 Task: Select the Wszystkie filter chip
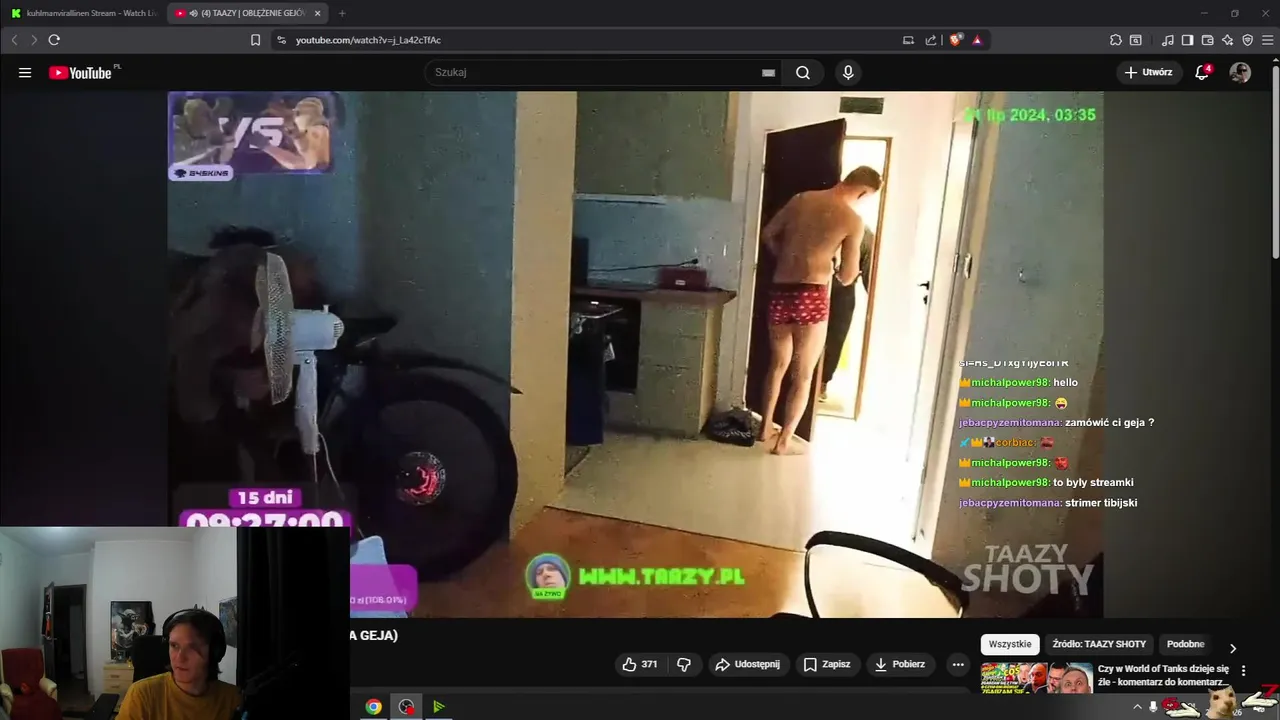tap(1010, 644)
